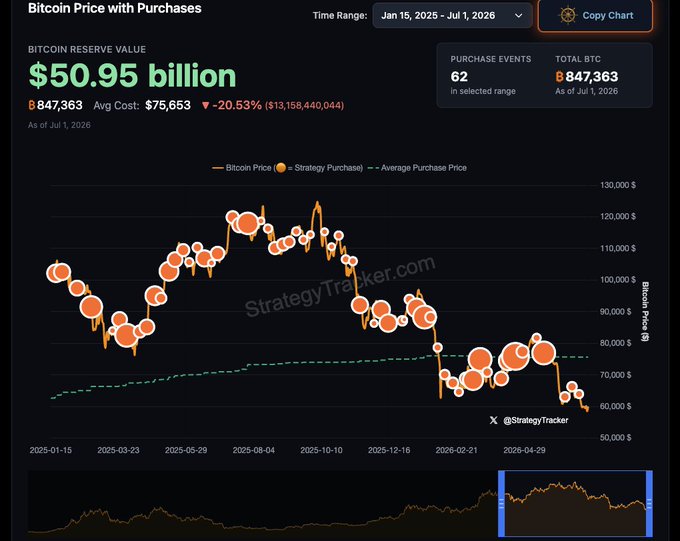The height and width of the screenshot is (541, 680).
Task: Click the Bitcoin Price ($) axis title
Action: (x=645, y=311)
